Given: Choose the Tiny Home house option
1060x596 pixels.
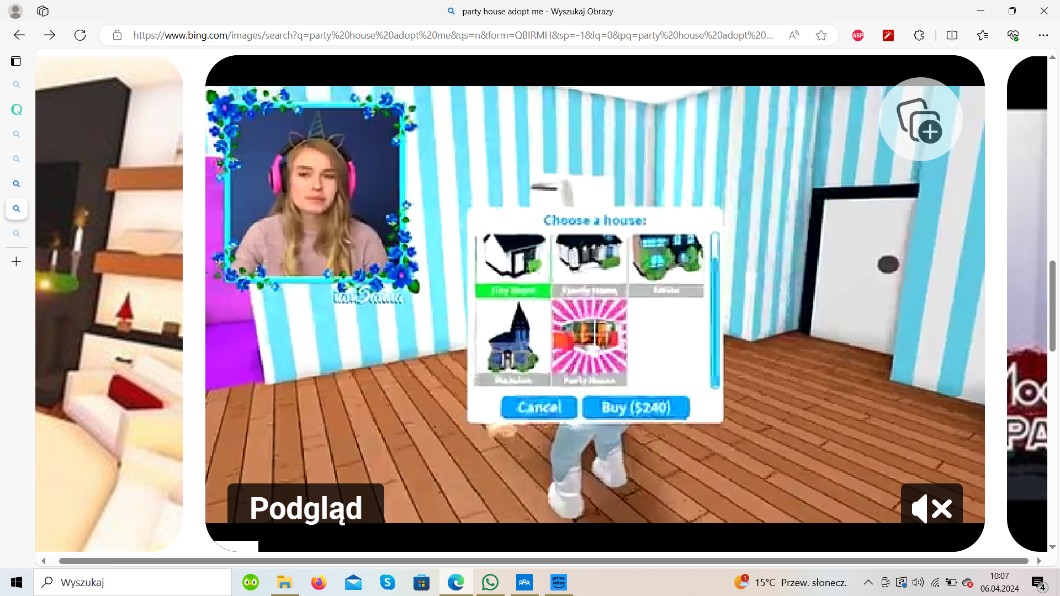Looking at the screenshot, I should click(x=512, y=264).
